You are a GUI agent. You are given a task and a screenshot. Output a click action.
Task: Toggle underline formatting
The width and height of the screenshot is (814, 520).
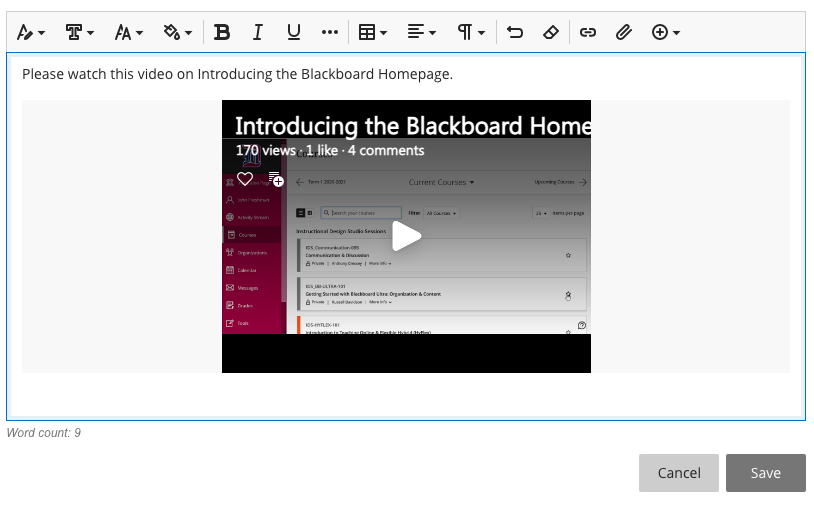click(294, 32)
